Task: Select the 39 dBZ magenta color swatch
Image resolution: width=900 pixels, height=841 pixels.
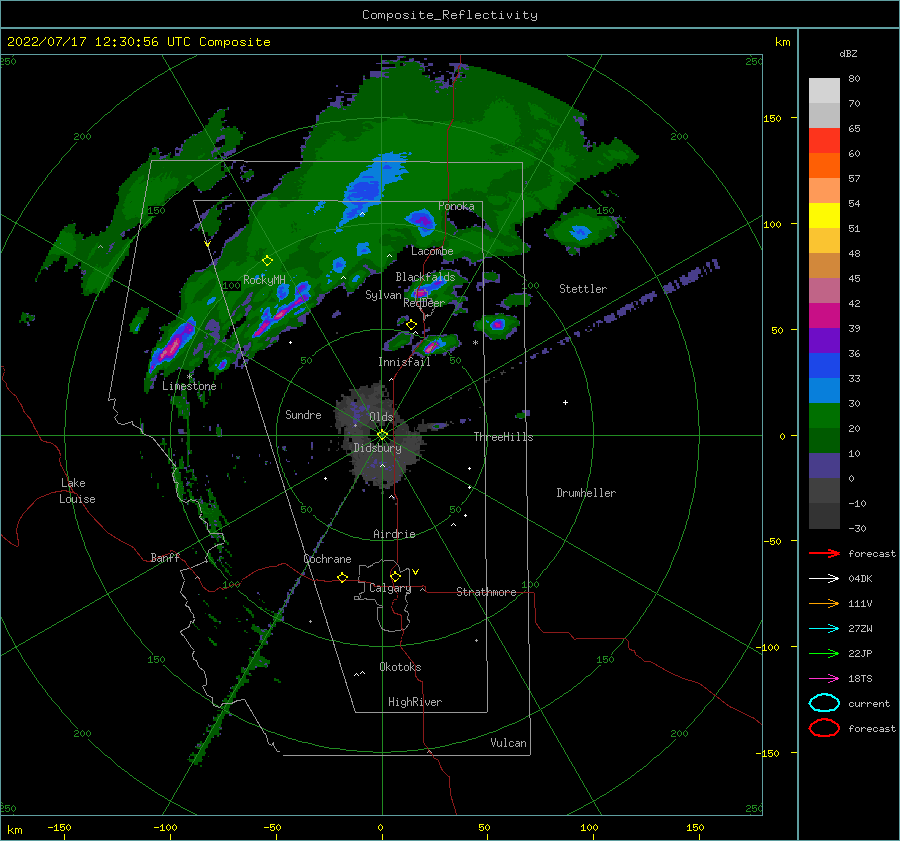Action: (824, 315)
